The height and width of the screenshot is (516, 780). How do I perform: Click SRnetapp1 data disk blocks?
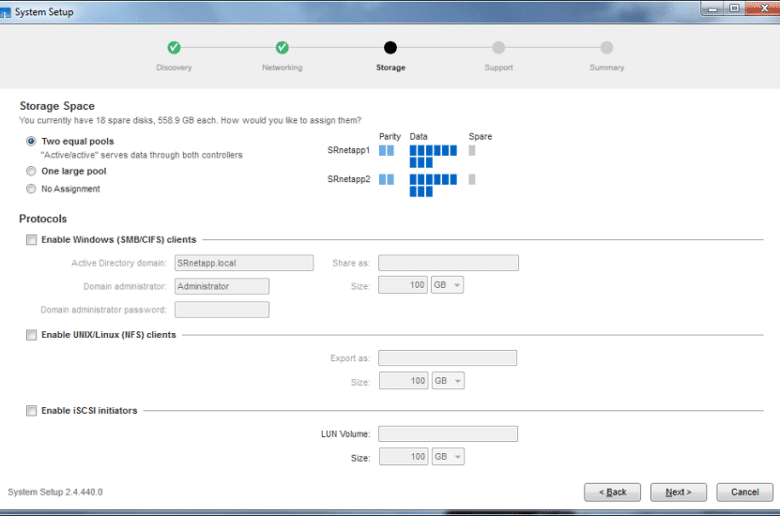433,156
